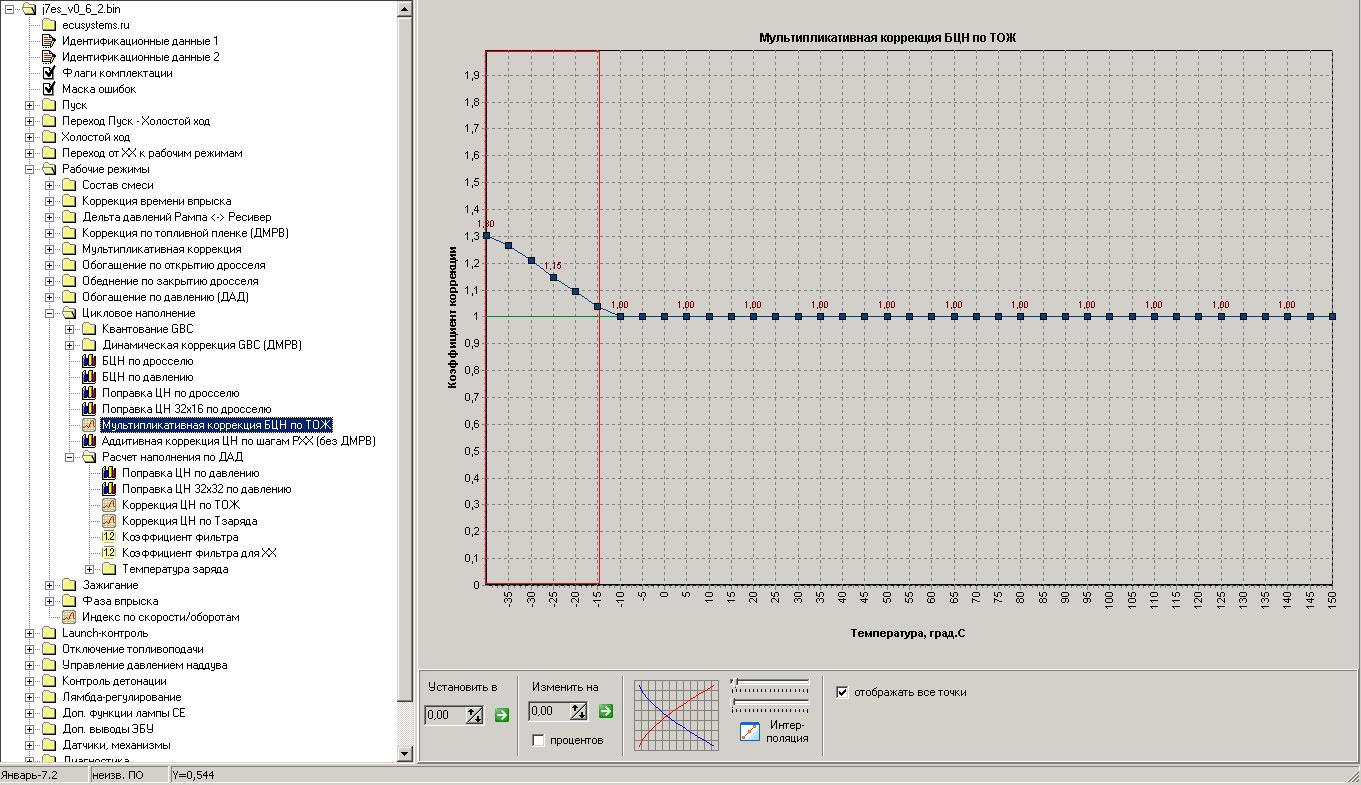This screenshot has width=1361, height=785.
Task: Click the tree panel scroll down arrow
Action: [x=405, y=753]
